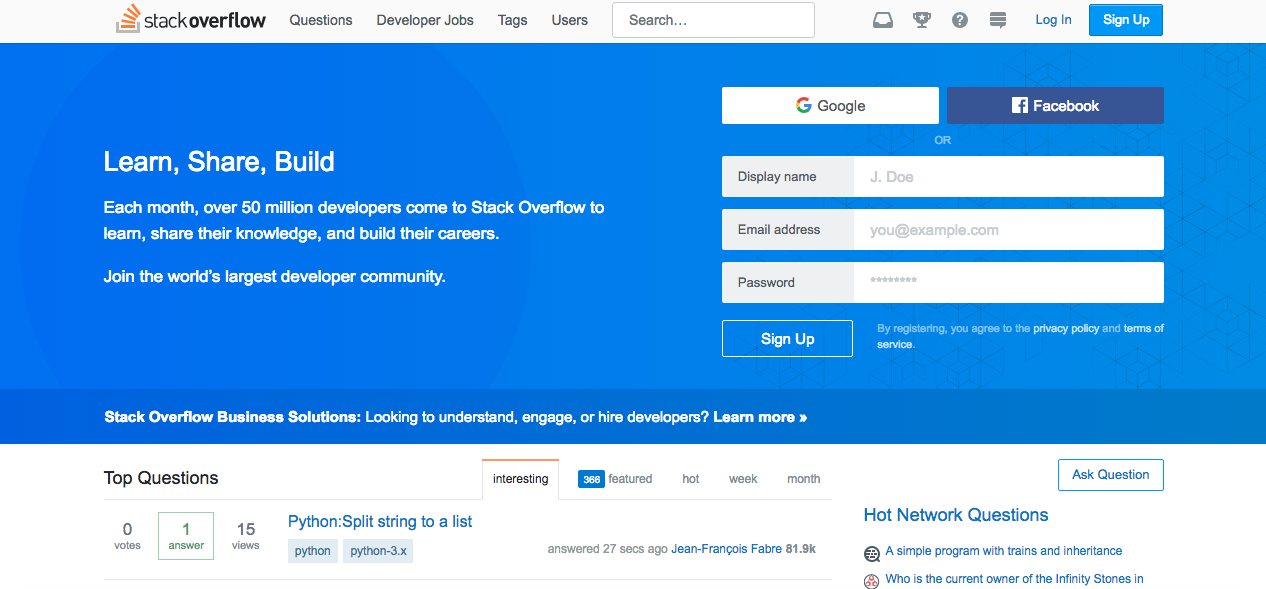Click the Ask Question button

click(1110, 475)
